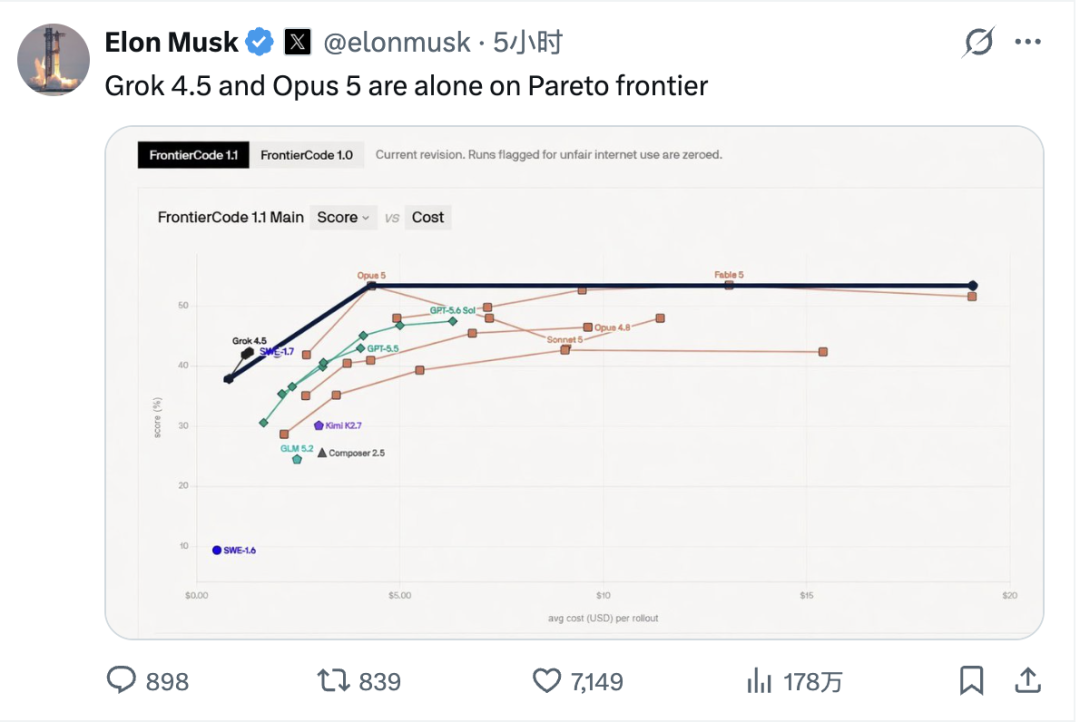Click the blue verified badge
This screenshot has width=1080, height=722.
pos(260,42)
